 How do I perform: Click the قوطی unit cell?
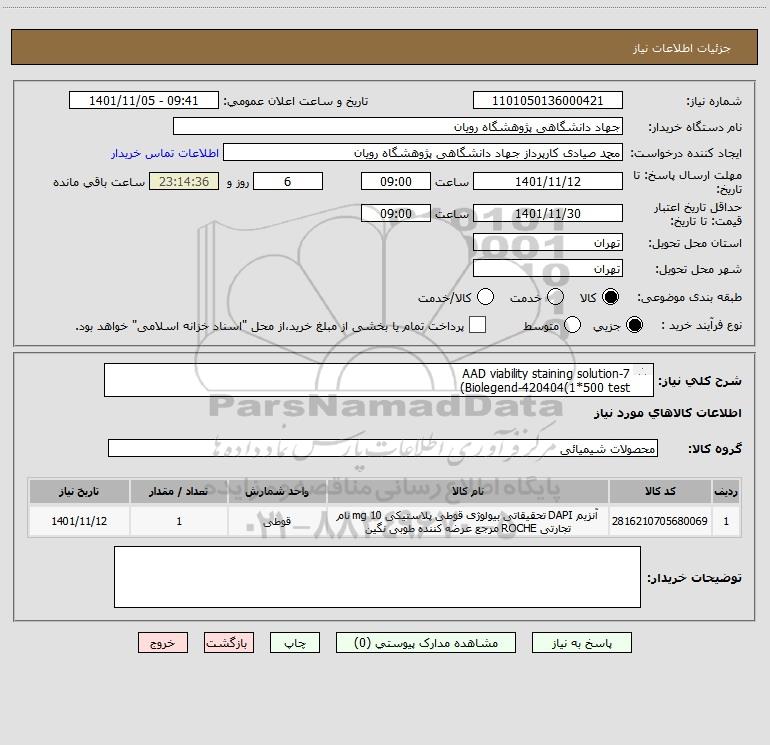[277, 522]
